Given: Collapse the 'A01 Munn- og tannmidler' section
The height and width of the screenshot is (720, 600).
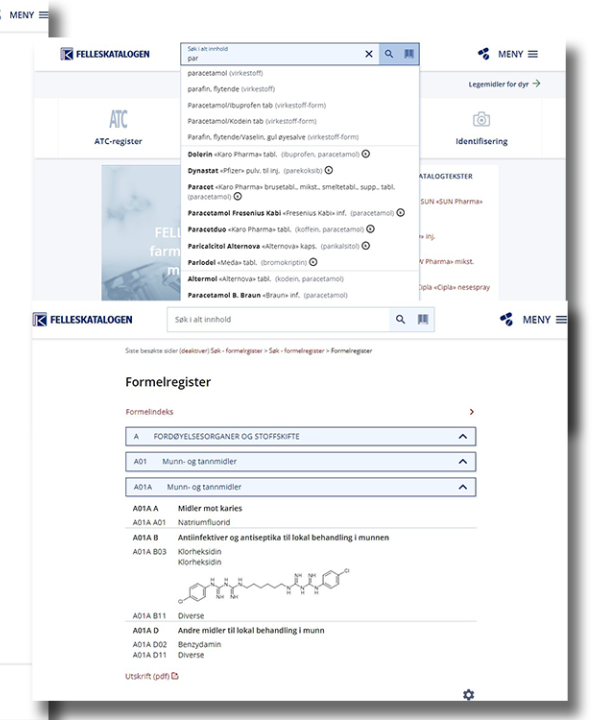Looking at the screenshot, I should coord(462,462).
